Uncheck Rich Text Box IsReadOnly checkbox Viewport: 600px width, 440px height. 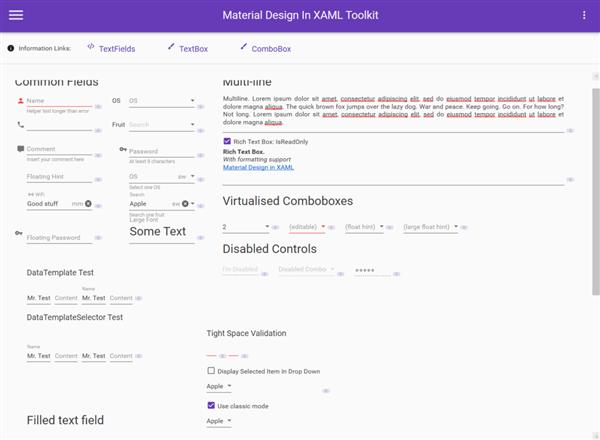[227, 141]
